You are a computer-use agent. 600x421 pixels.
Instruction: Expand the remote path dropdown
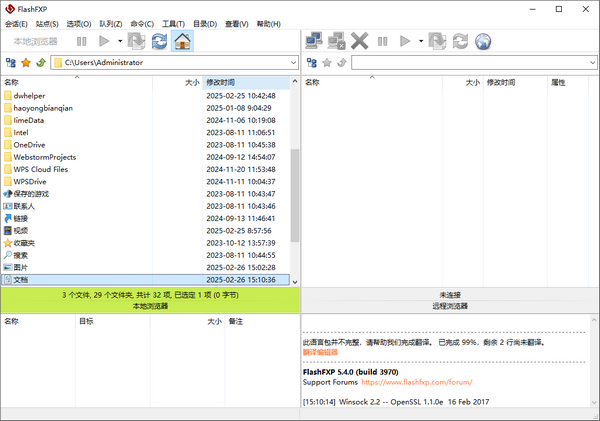(x=591, y=62)
